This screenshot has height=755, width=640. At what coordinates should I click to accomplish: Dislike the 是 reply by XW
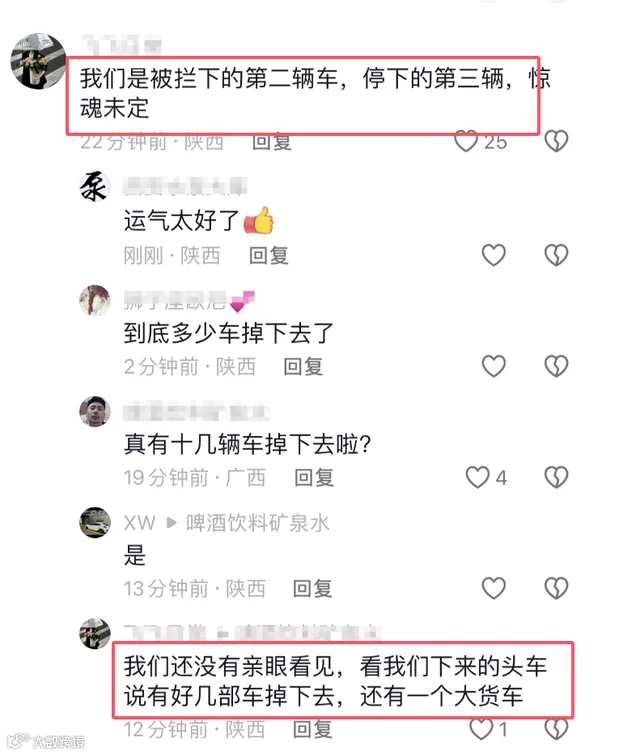click(x=556, y=588)
